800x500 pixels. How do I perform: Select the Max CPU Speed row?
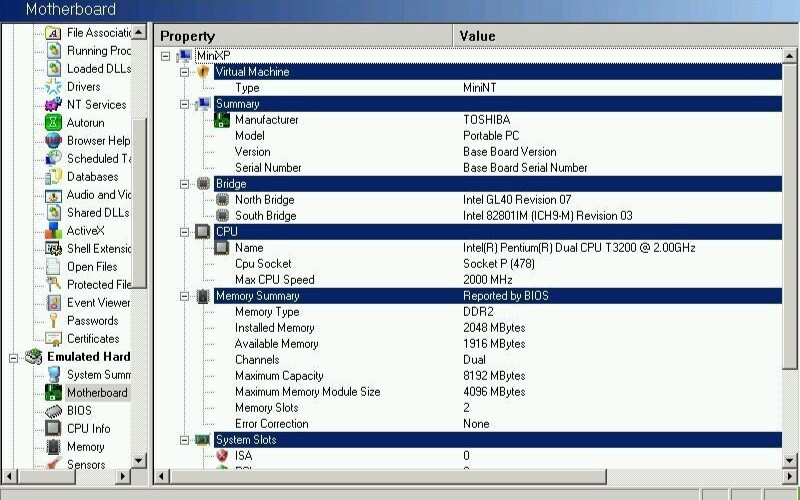pyautogui.click(x=497, y=280)
